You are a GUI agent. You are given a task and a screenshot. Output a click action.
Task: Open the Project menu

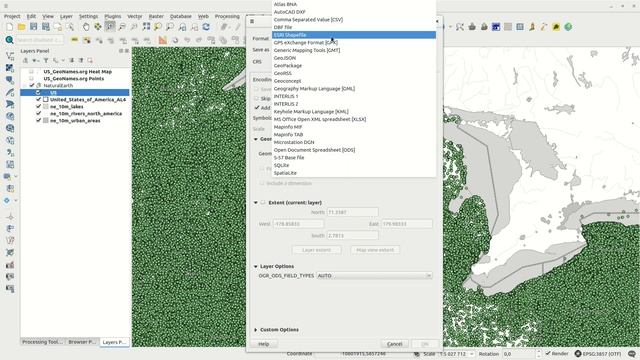point(12,16)
